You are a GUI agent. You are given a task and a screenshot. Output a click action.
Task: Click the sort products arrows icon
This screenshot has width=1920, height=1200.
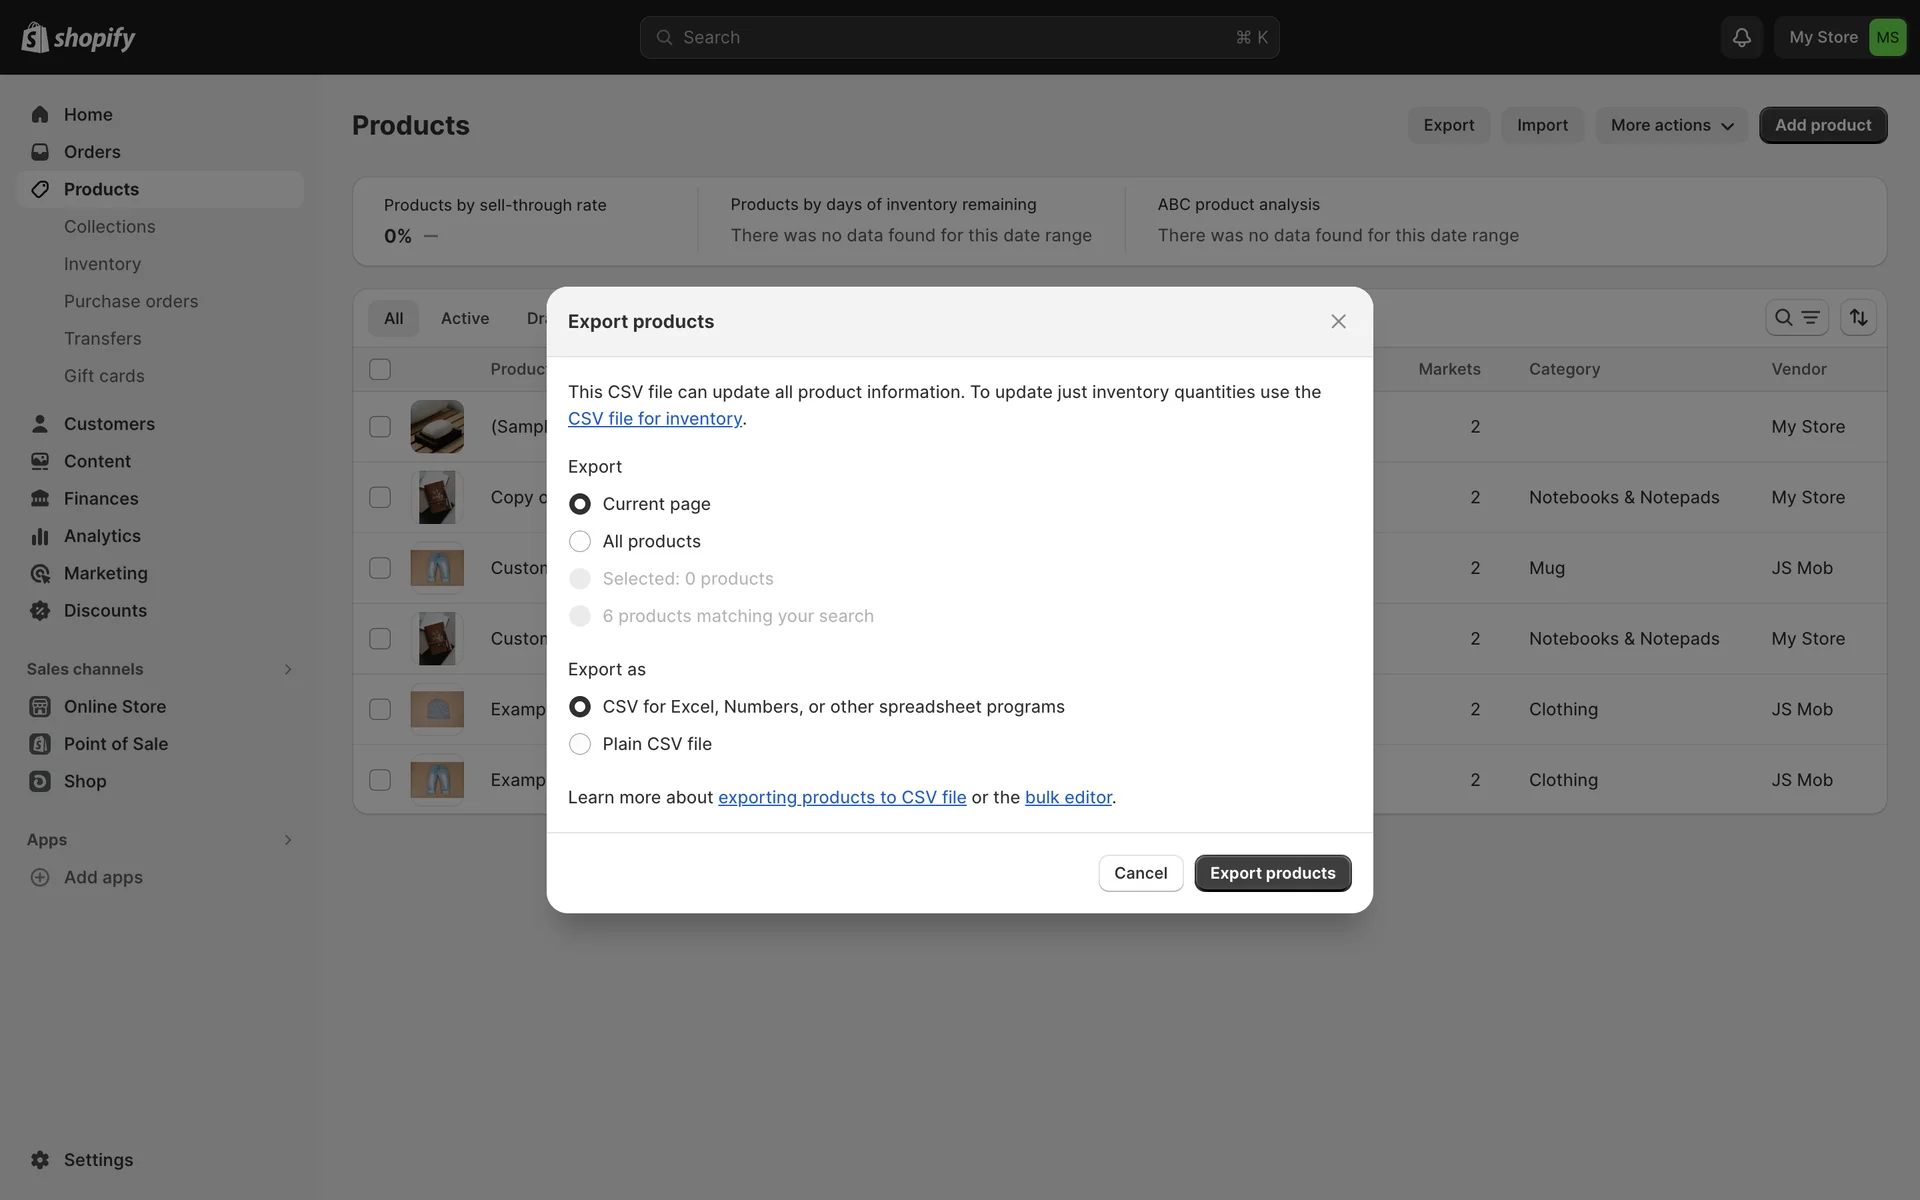(x=1858, y=318)
